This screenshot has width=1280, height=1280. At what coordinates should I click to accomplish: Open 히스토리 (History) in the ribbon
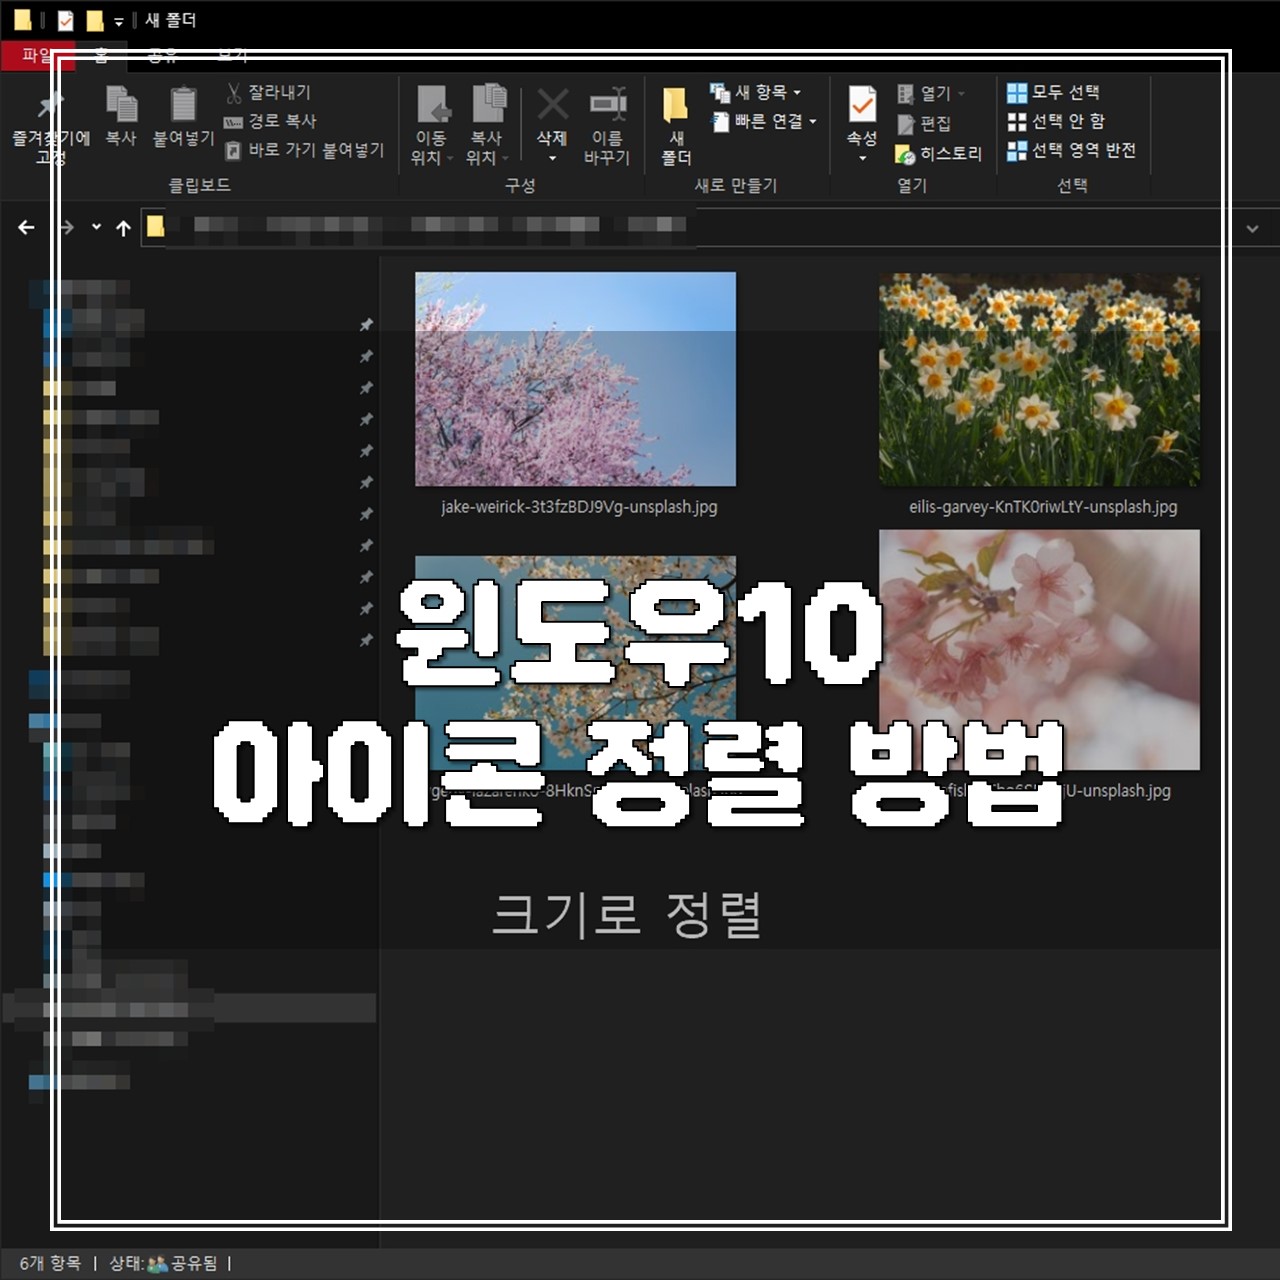(939, 154)
